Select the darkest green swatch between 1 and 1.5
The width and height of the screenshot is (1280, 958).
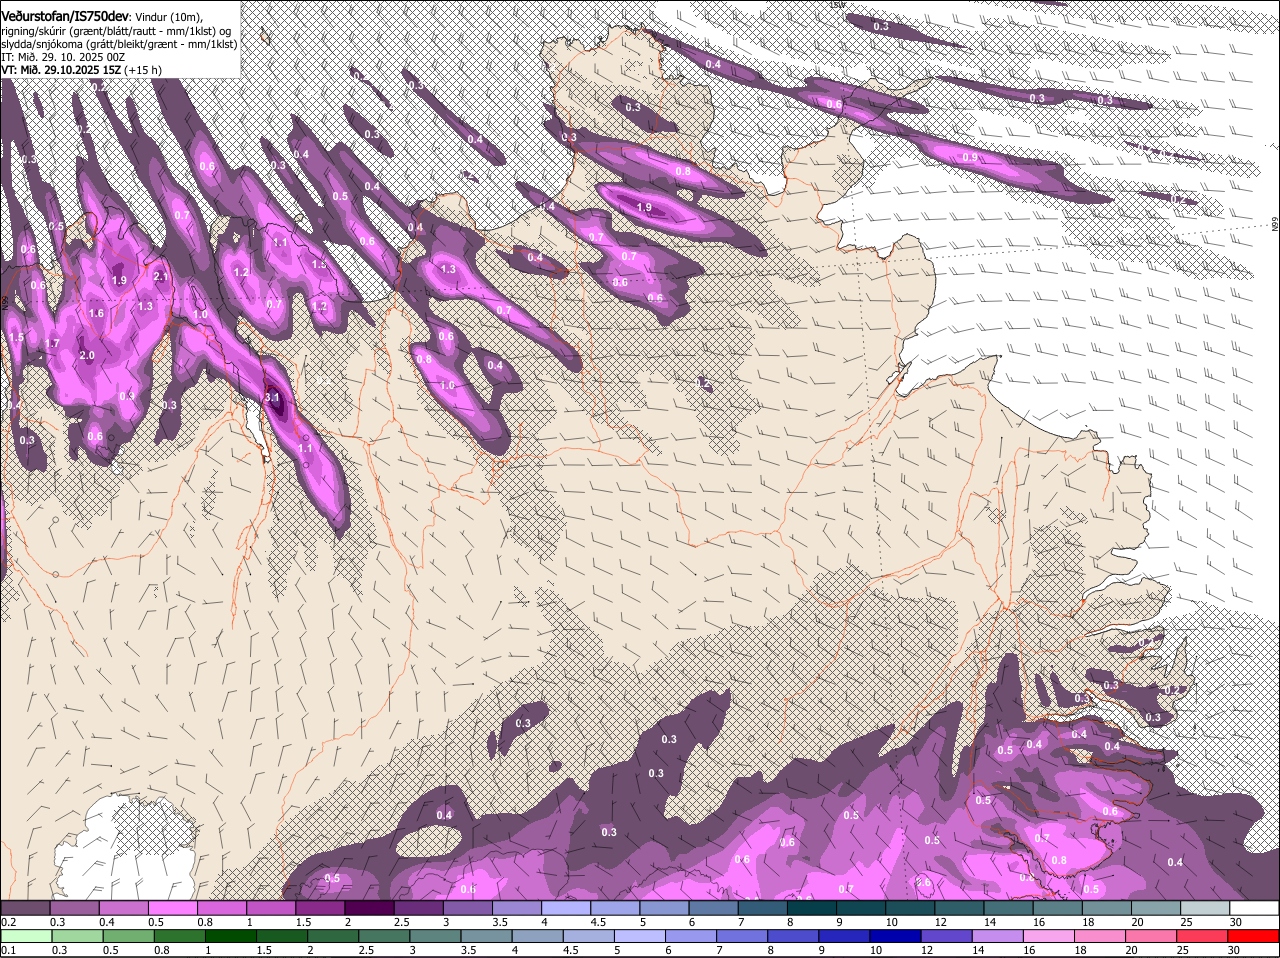pos(230,936)
